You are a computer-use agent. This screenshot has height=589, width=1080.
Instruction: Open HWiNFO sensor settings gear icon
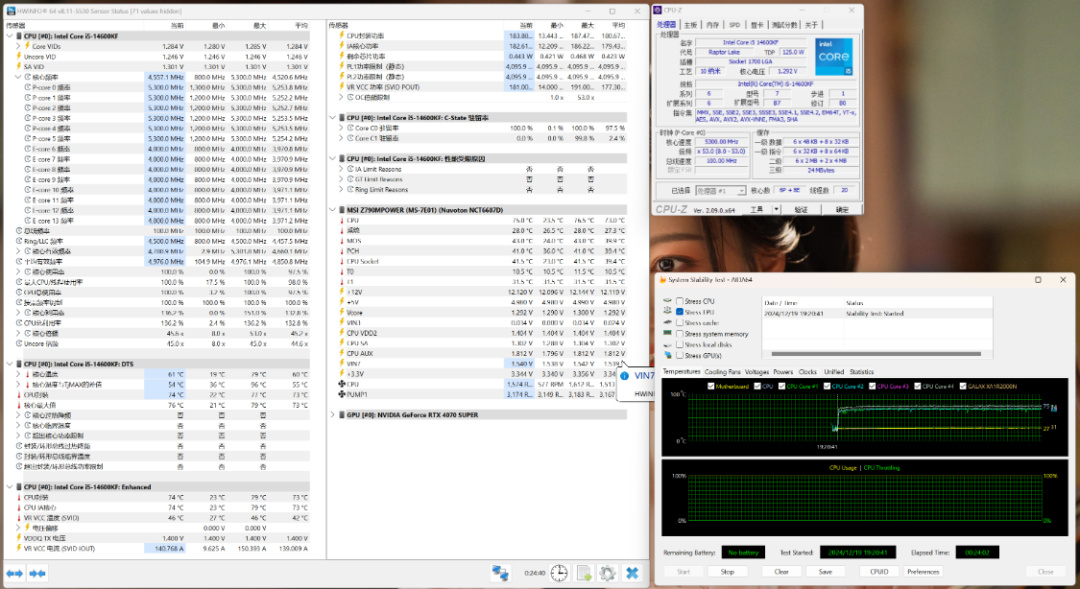pyautogui.click(x=607, y=573)
